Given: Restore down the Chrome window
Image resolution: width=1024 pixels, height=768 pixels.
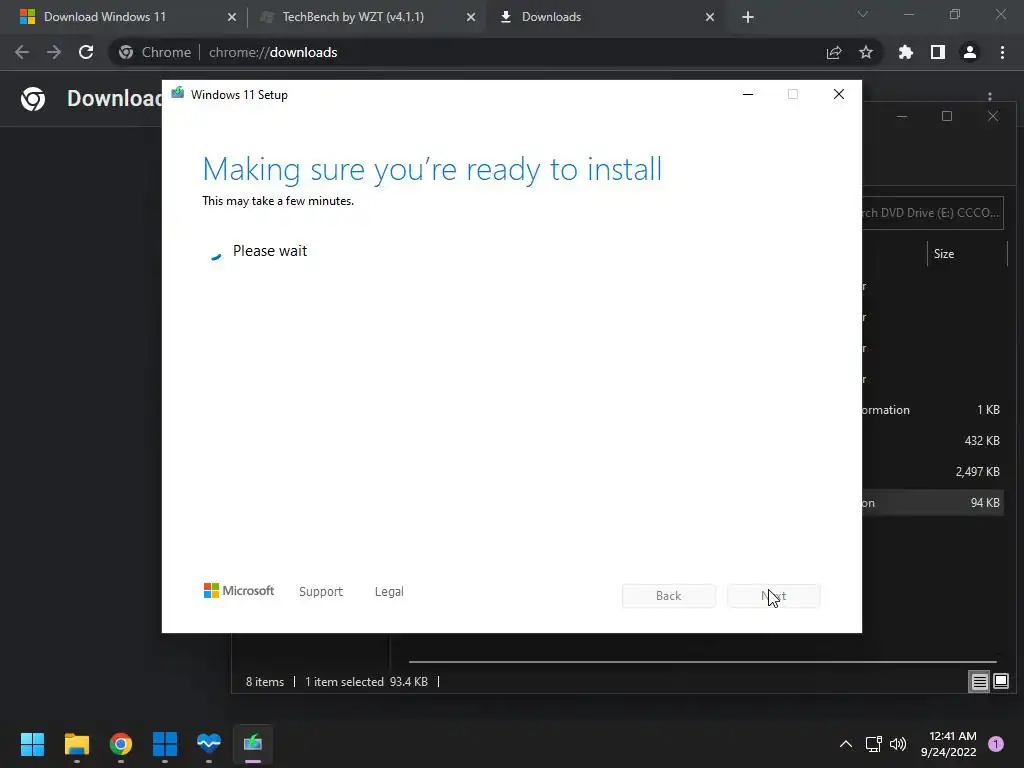Looking at the screenshot, I should tap(955, 14).
